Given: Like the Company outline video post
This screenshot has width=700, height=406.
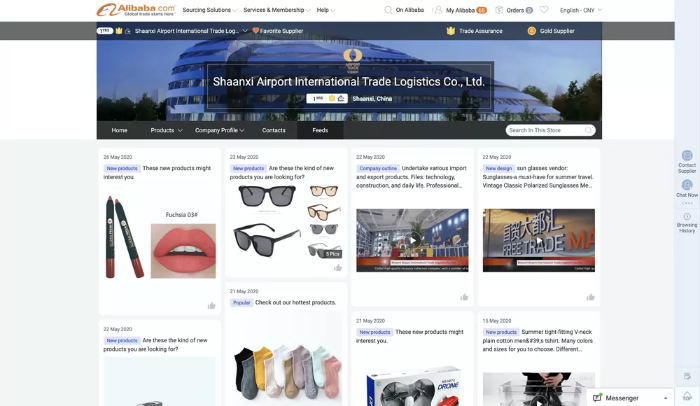Looking at the screenshot, I should [464, 297].
